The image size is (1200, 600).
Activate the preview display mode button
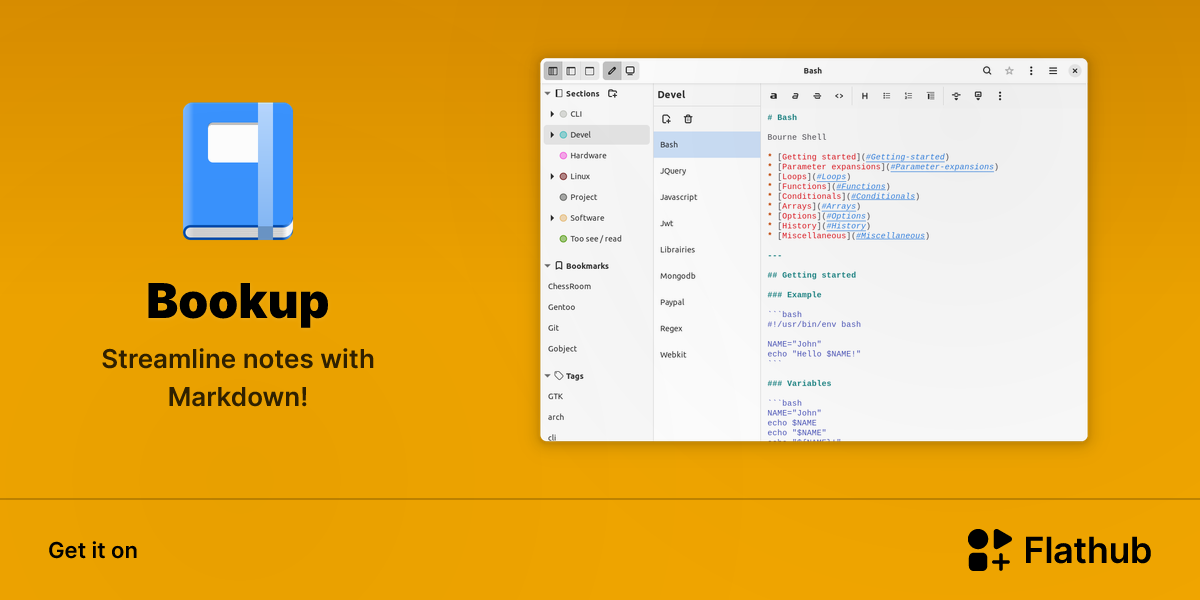630,71
